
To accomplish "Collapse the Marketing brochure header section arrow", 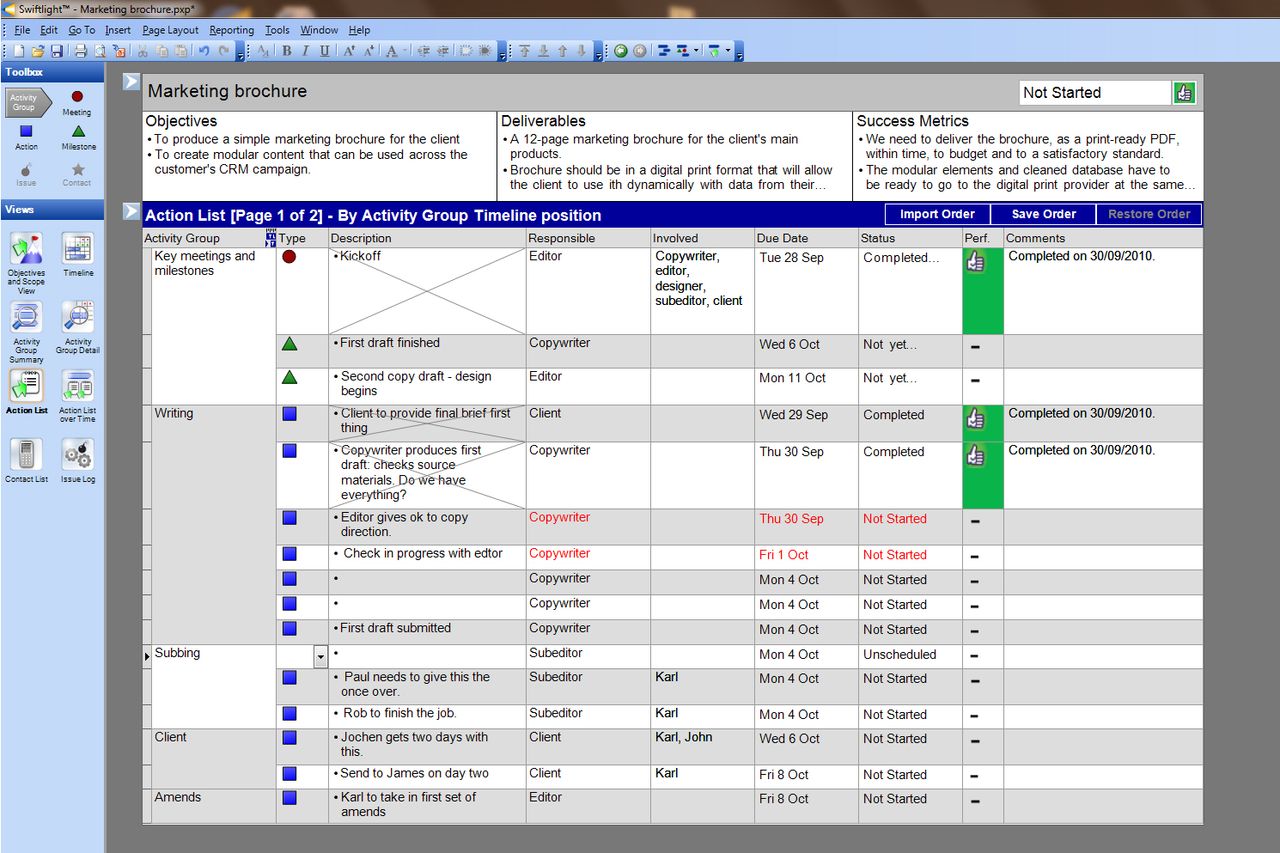I will (x=131, y=81).
